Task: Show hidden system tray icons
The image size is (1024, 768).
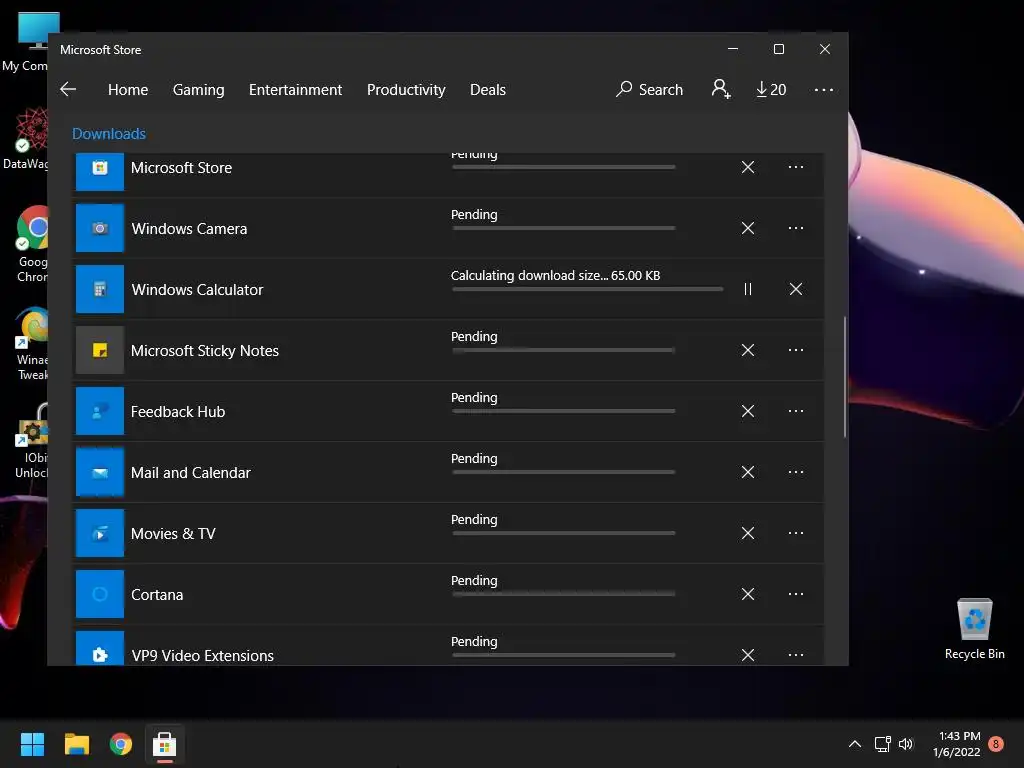Action: click(854, 744)
